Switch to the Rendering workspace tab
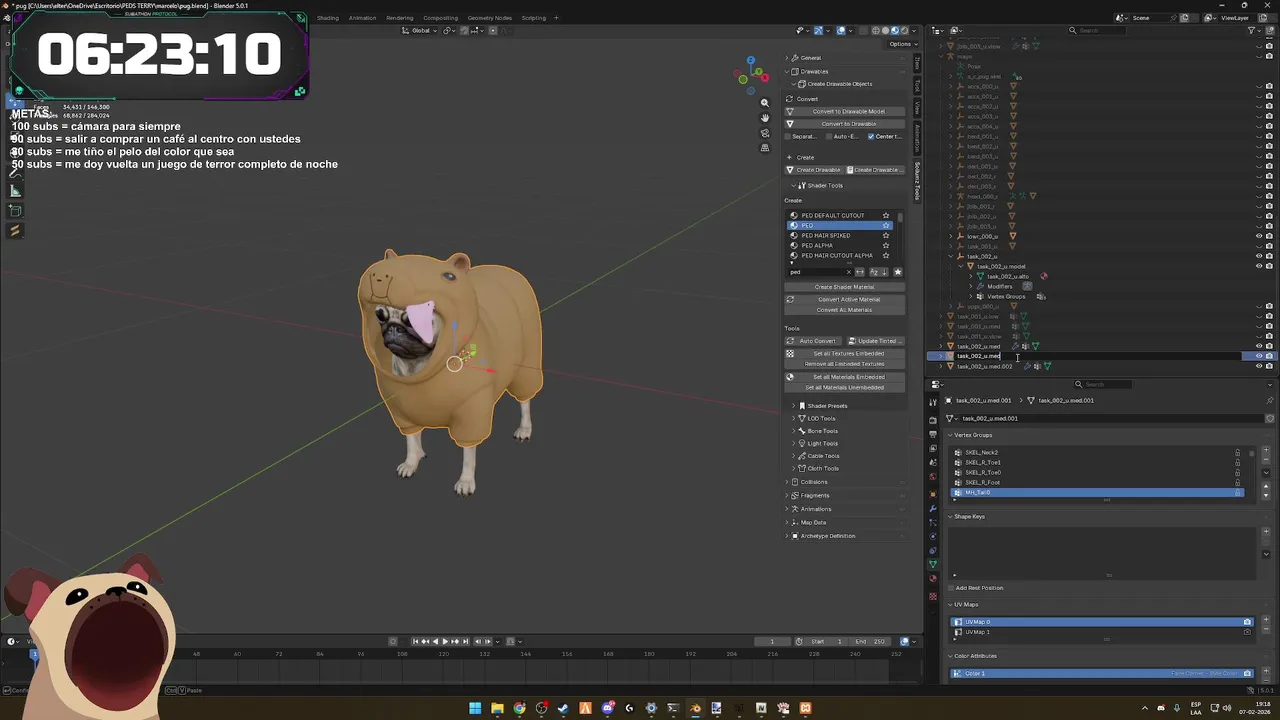Image resolution: width=1280 pixels, height=720 pixels. click(399, 18)
